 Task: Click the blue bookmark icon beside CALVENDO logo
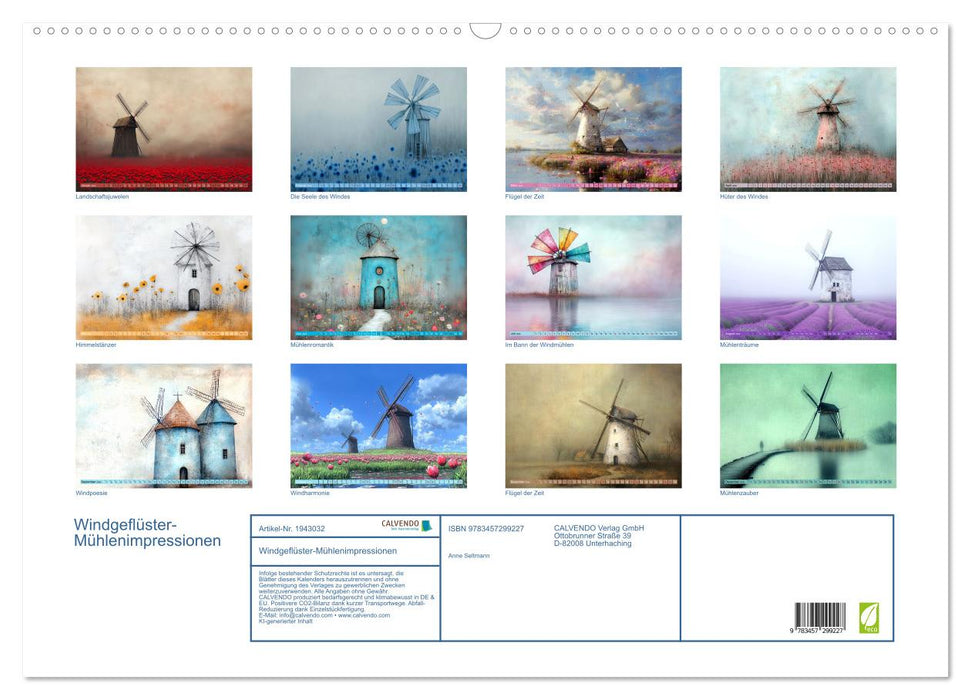pyautogui.click(x=425, y=523)
